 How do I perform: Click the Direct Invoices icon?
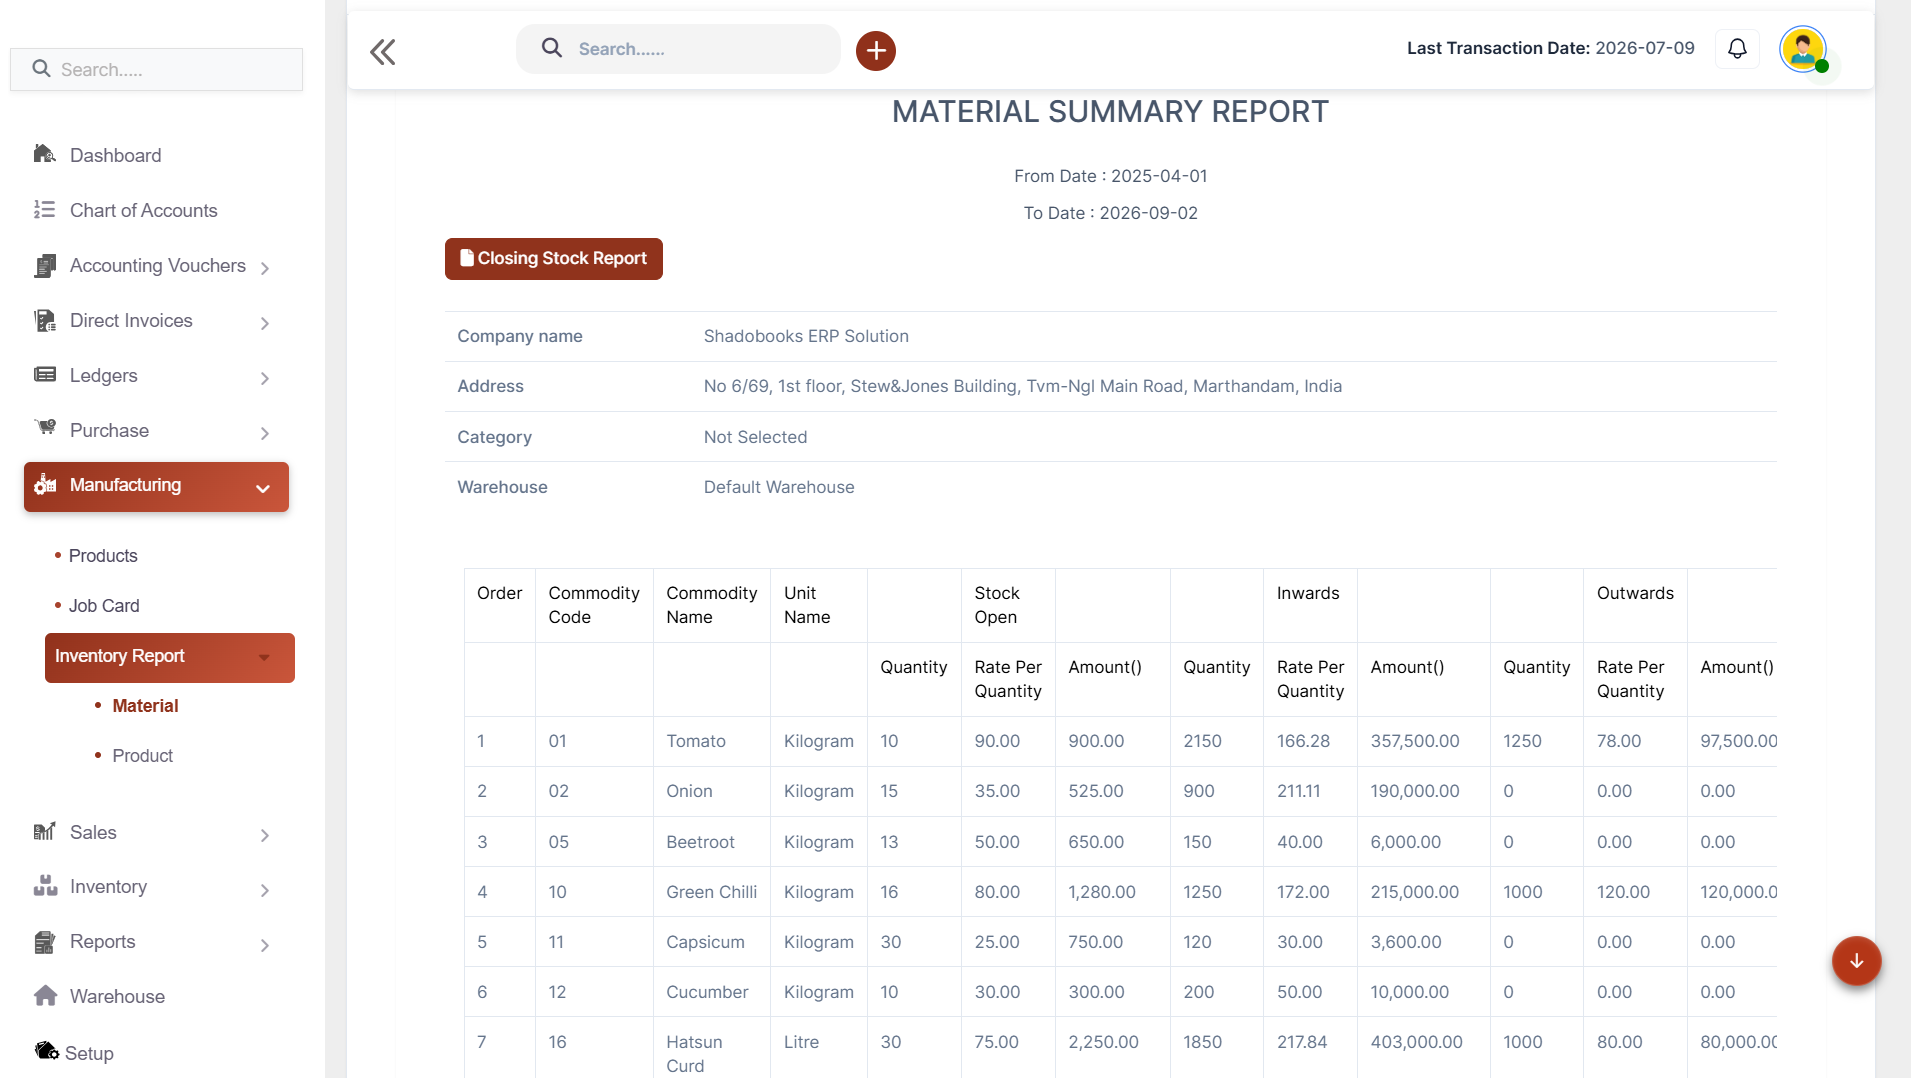click(x=44, y=320)
